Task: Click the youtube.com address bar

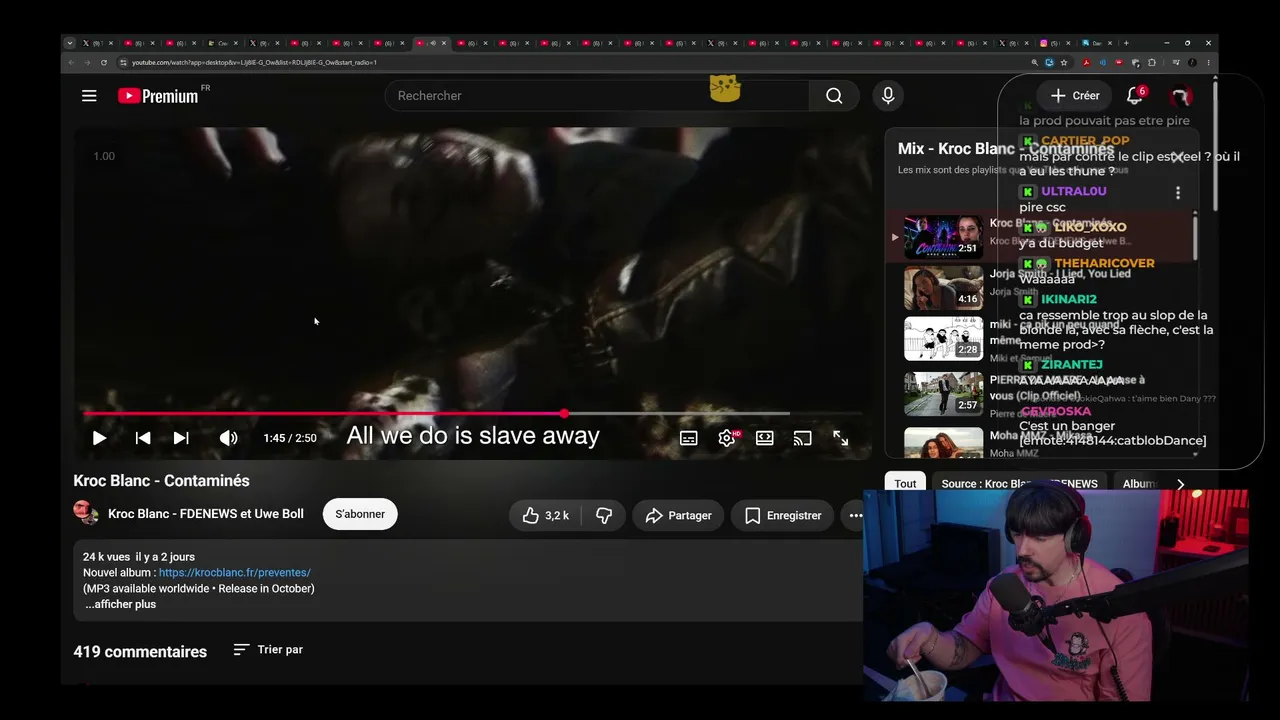Action: 575,62
